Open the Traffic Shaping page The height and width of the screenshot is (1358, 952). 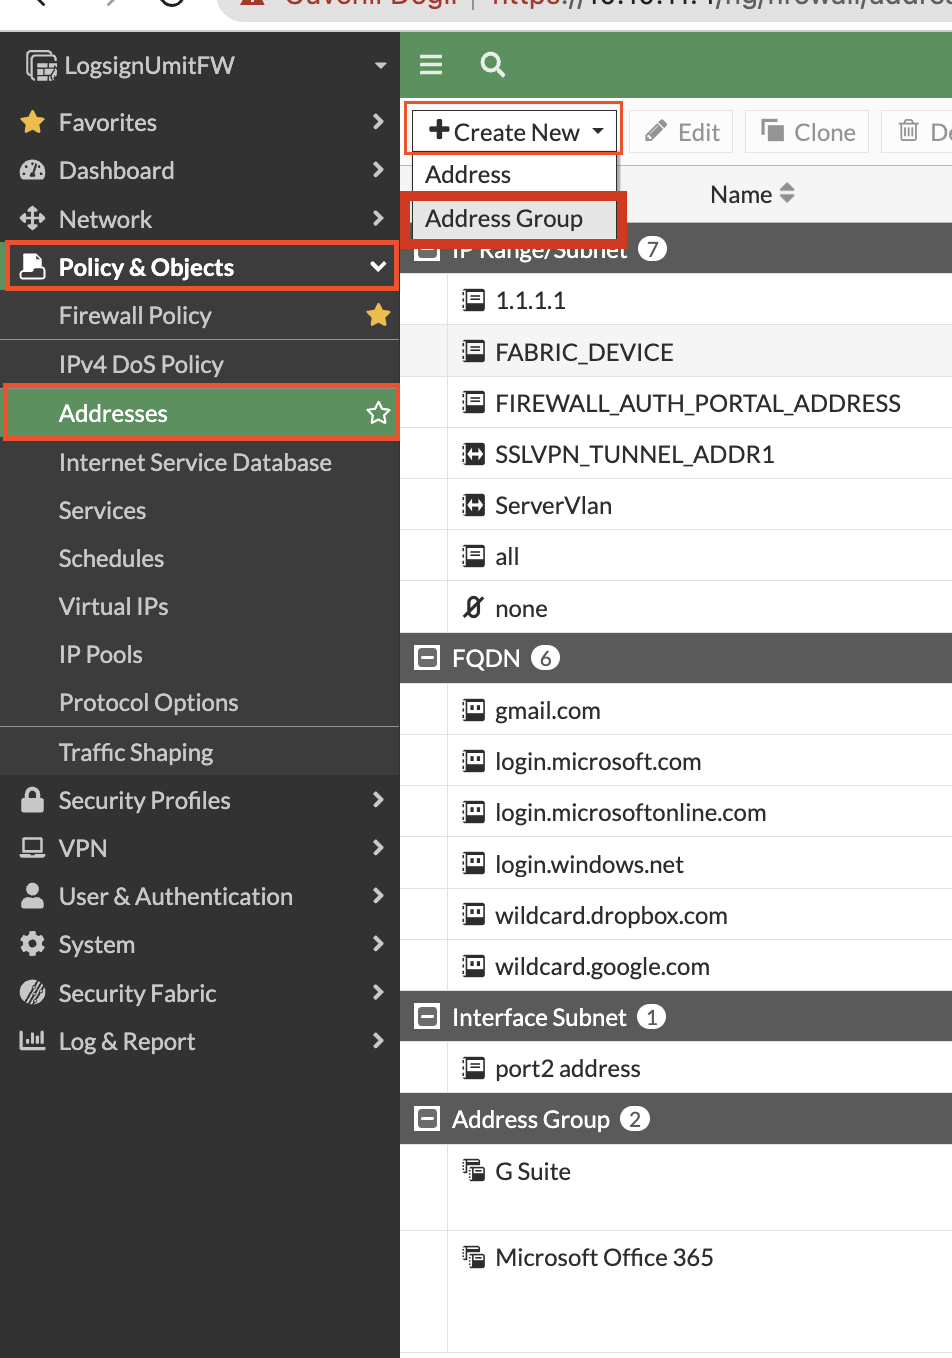click(x=136, y=752)
